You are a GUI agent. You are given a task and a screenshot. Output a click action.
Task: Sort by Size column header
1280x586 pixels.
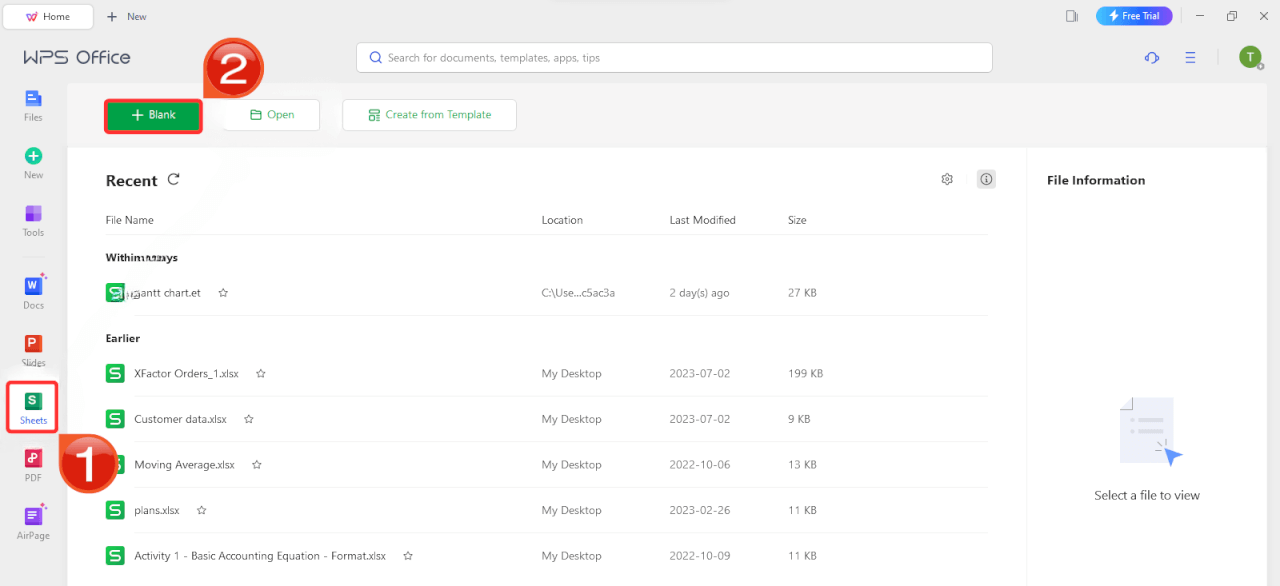pyautogui.click(x=797, y=220)
